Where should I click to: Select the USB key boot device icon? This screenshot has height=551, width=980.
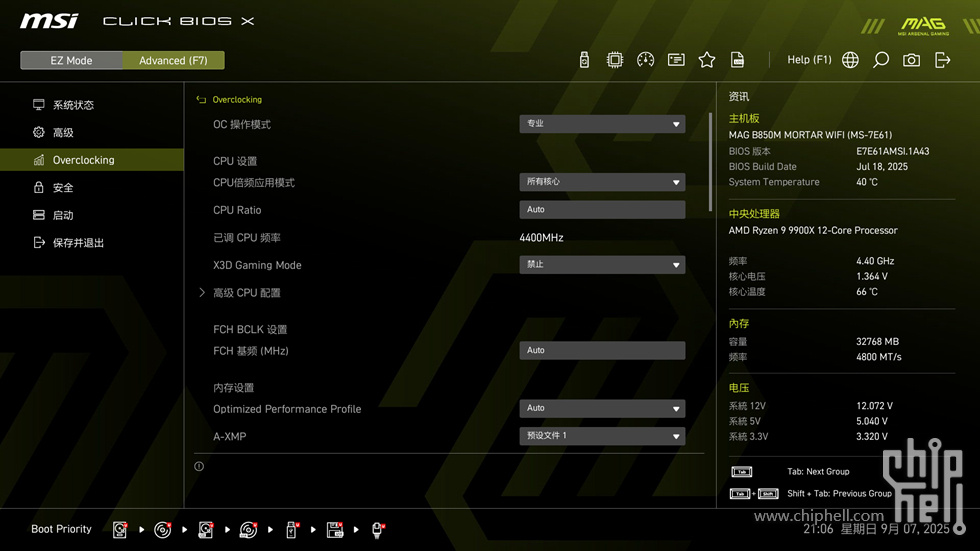pos(291,530)
